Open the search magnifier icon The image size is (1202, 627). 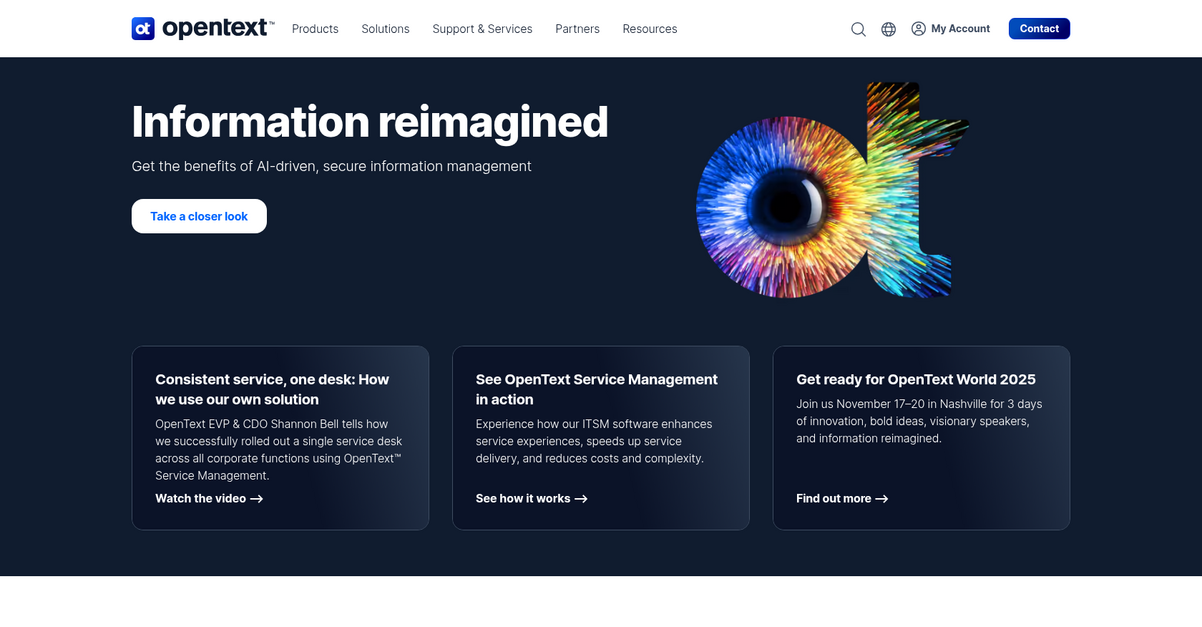858,29
